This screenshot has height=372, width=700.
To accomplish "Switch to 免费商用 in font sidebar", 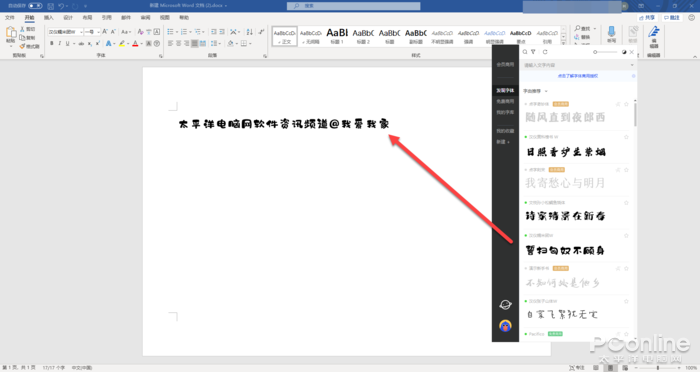I will pyautogui.click(x=505, y=101).
